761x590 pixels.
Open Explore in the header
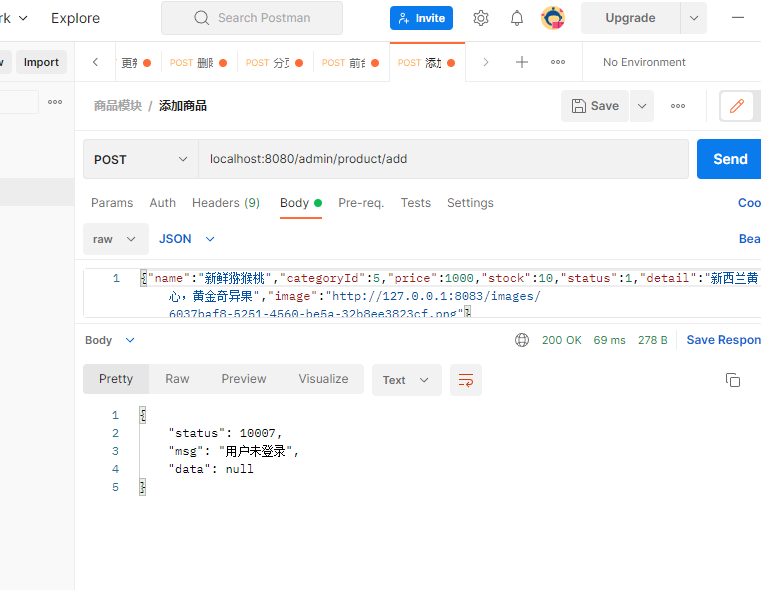75,18
